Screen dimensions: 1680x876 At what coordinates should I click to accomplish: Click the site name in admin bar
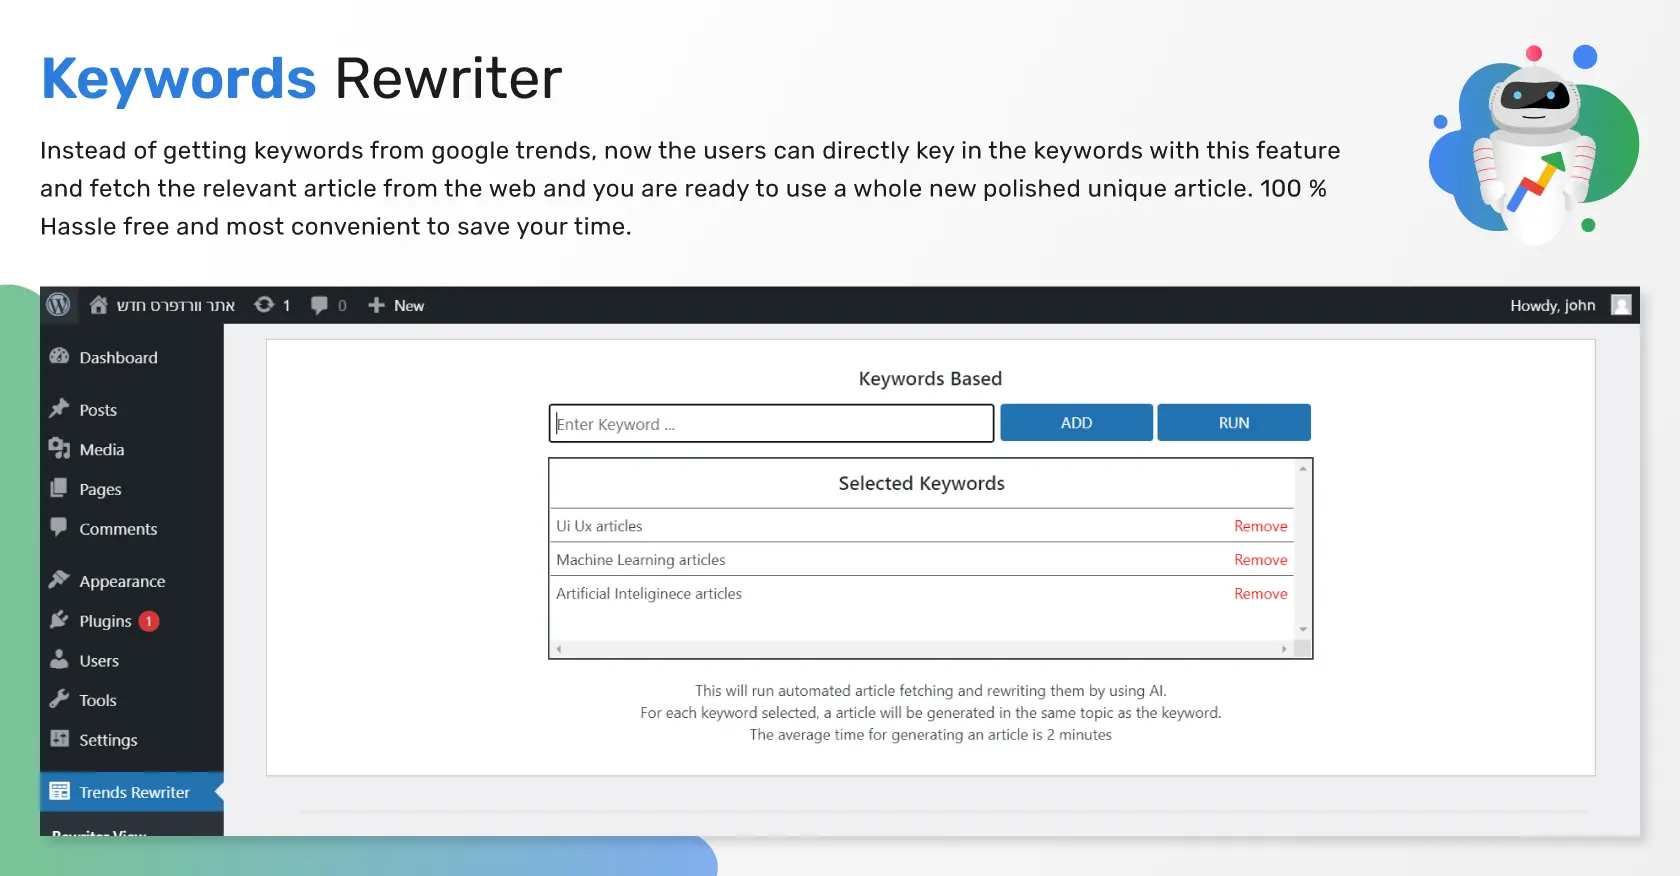pos(176,305)
